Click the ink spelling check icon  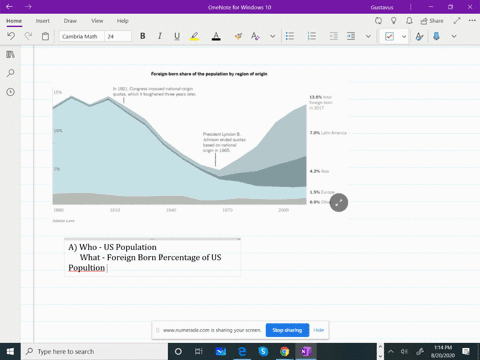tap(419, 36)
